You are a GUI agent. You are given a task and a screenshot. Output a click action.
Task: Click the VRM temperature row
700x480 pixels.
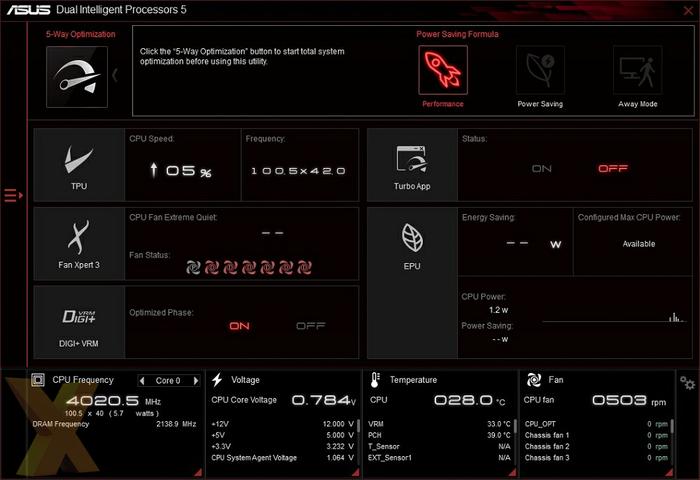point(439,424)
